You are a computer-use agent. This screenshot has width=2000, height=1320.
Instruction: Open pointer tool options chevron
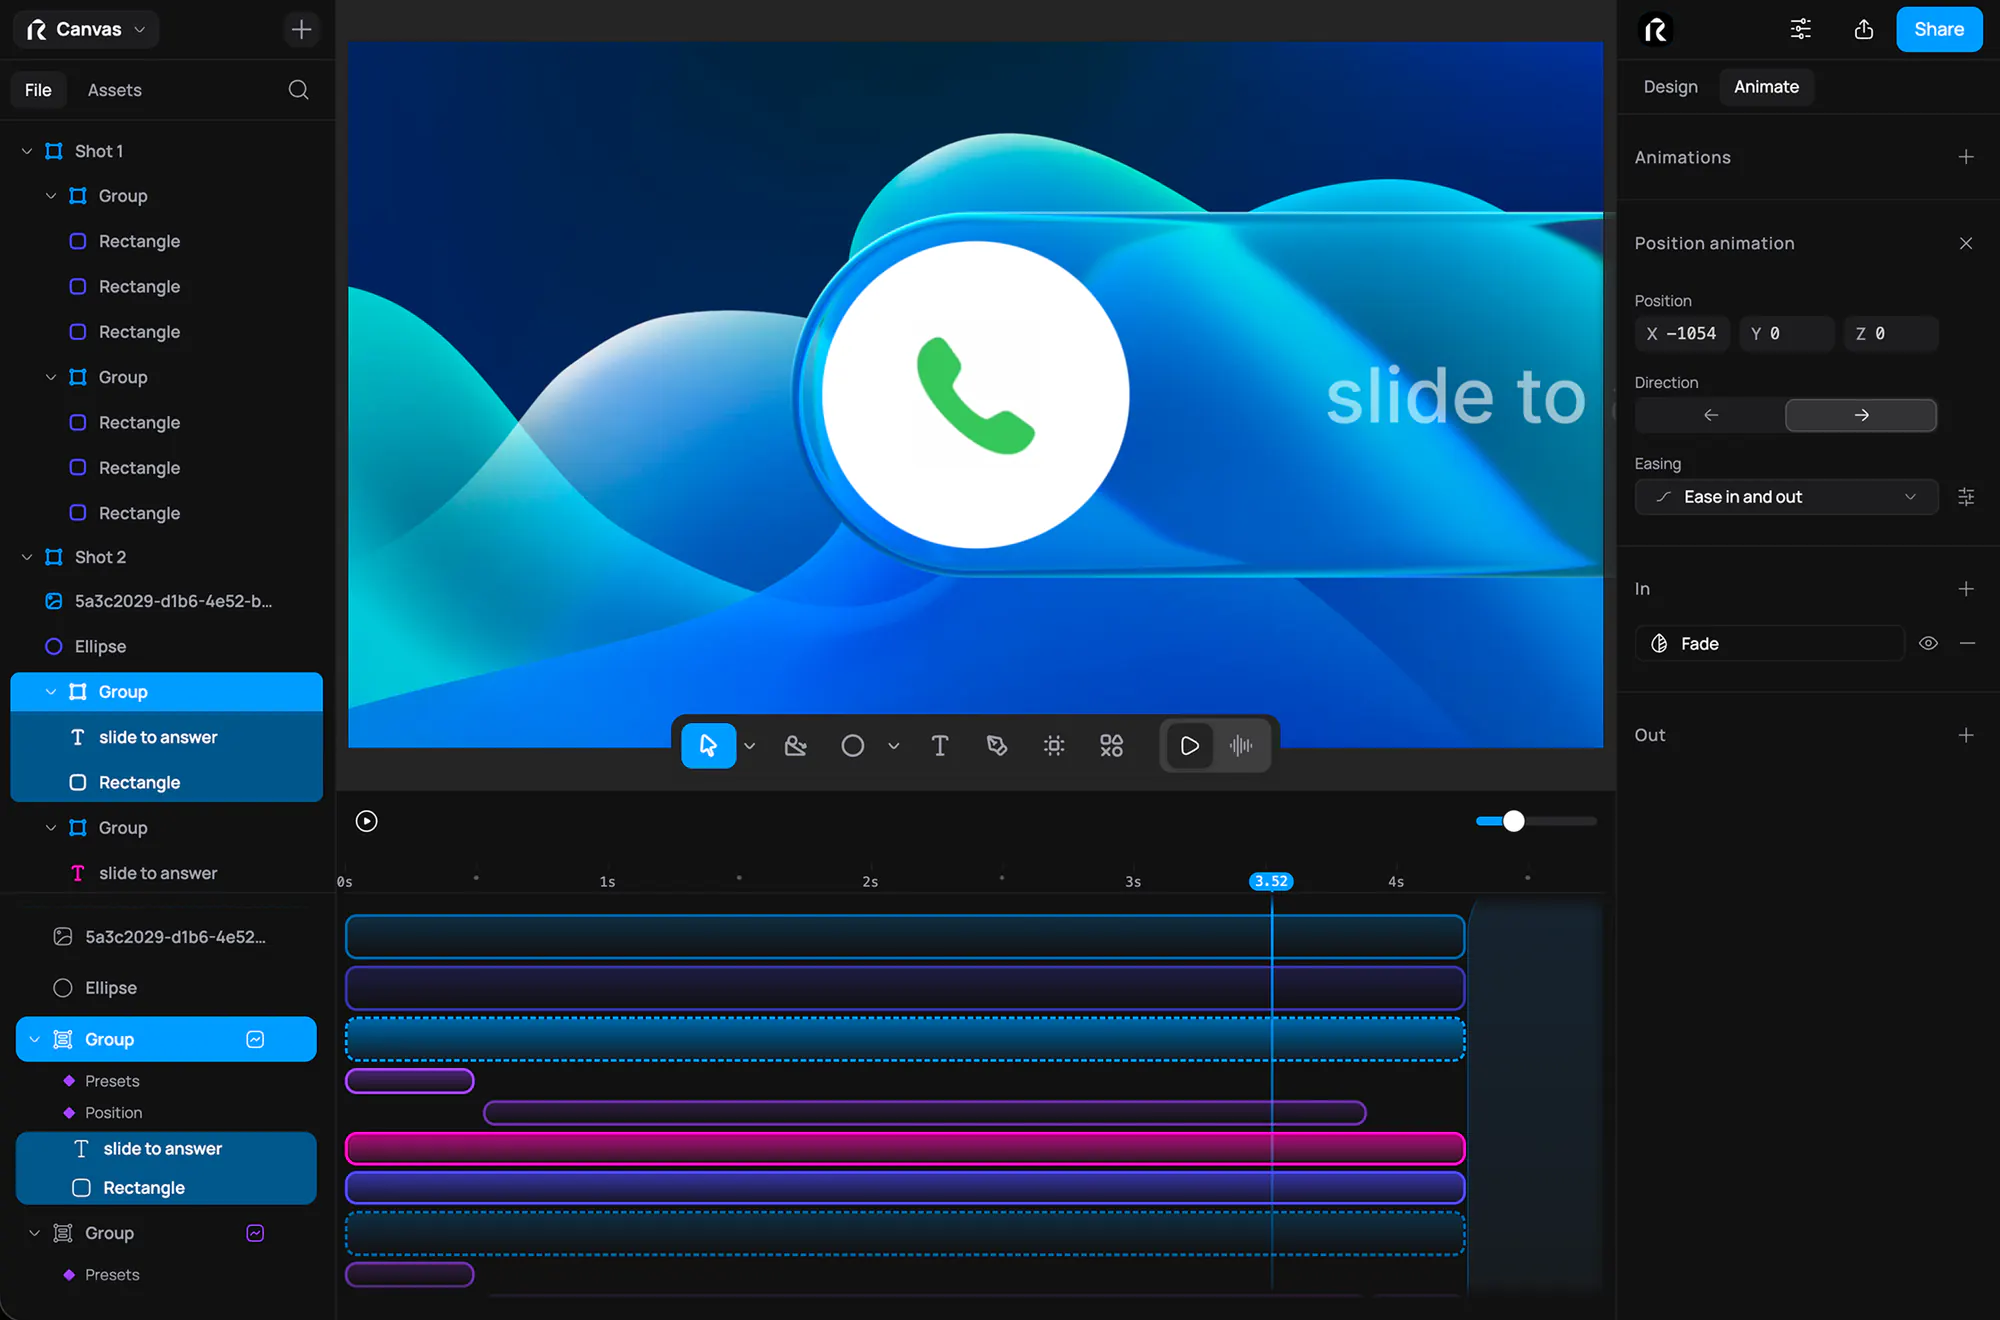coord(750,746)
